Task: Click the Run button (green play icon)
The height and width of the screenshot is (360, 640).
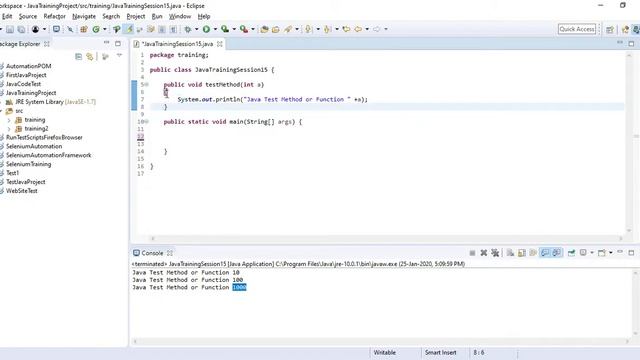Action: (x=206, y=29)
